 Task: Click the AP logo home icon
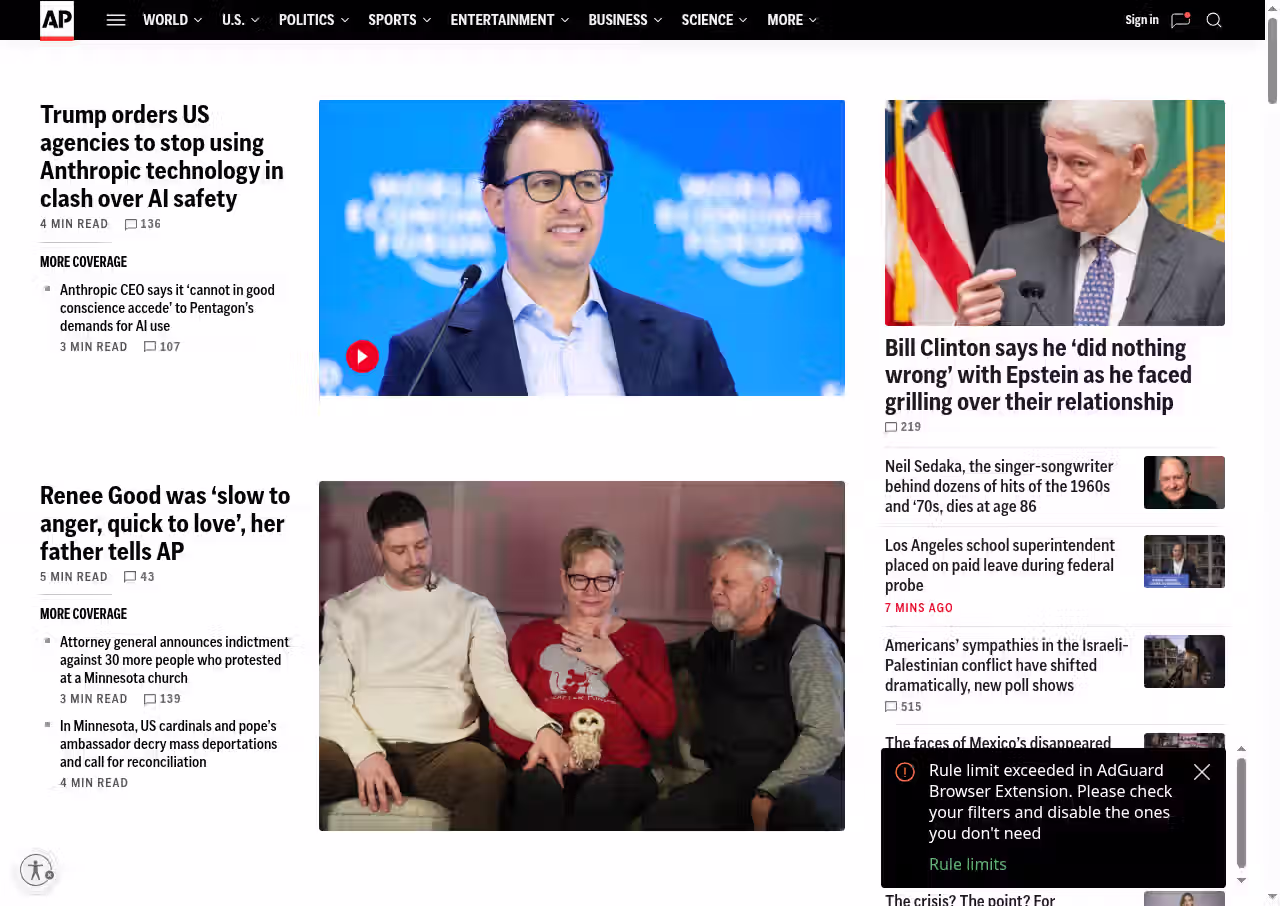[x=57, y=20]
